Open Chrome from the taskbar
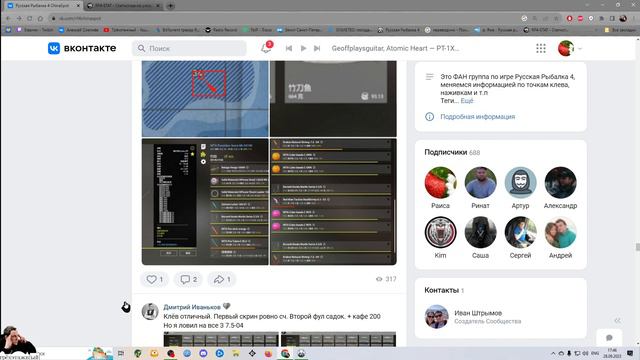The image size is (640, 360). point(285,353)
